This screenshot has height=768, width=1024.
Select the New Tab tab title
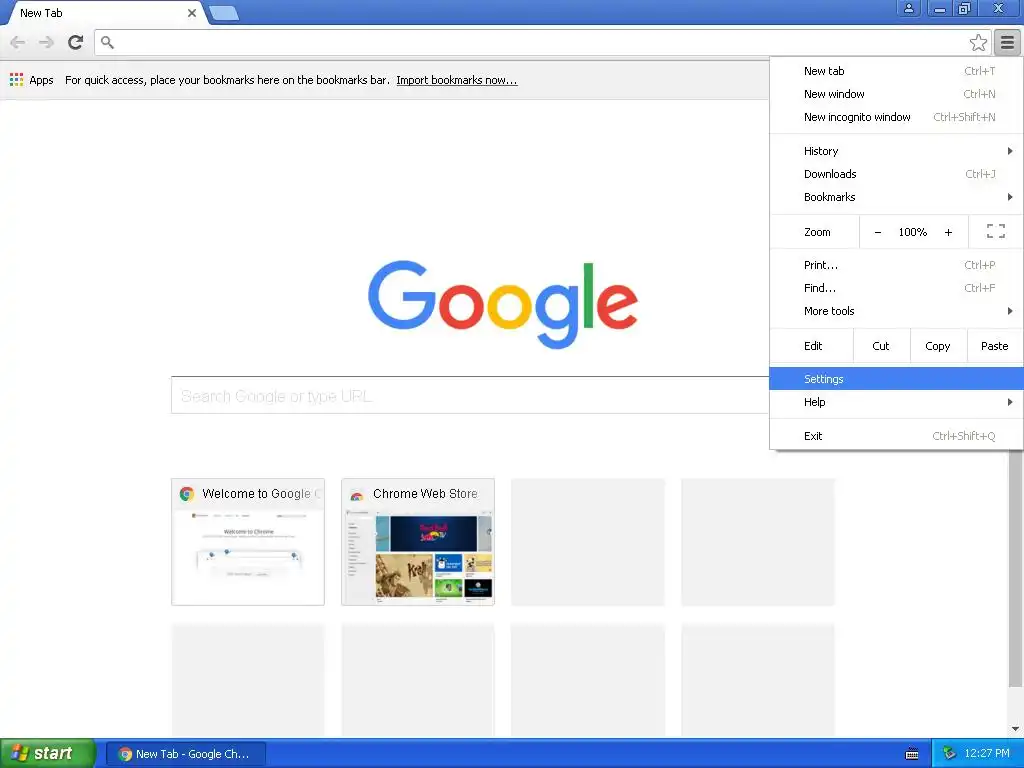click(41, 13)
